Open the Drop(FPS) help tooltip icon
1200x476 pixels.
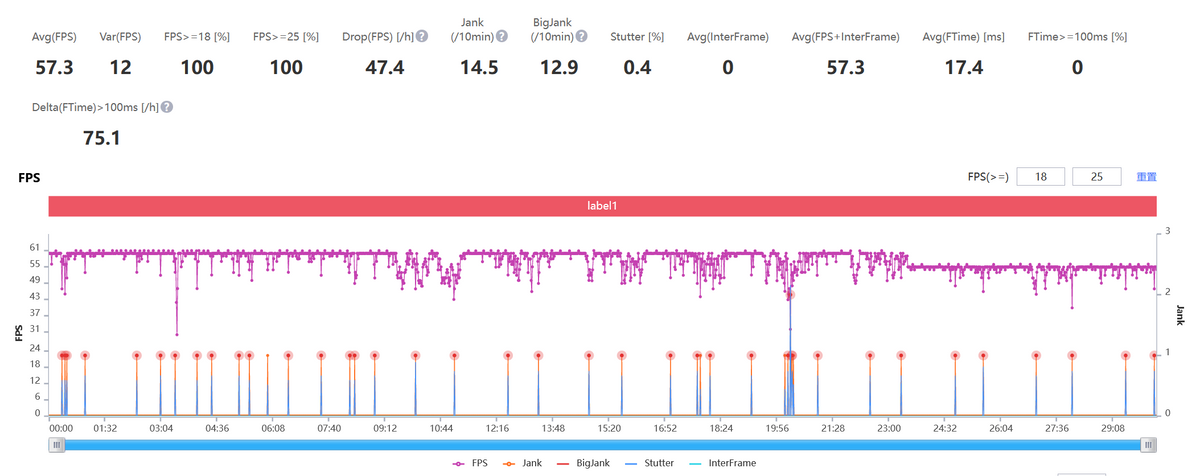coord(423,36)
